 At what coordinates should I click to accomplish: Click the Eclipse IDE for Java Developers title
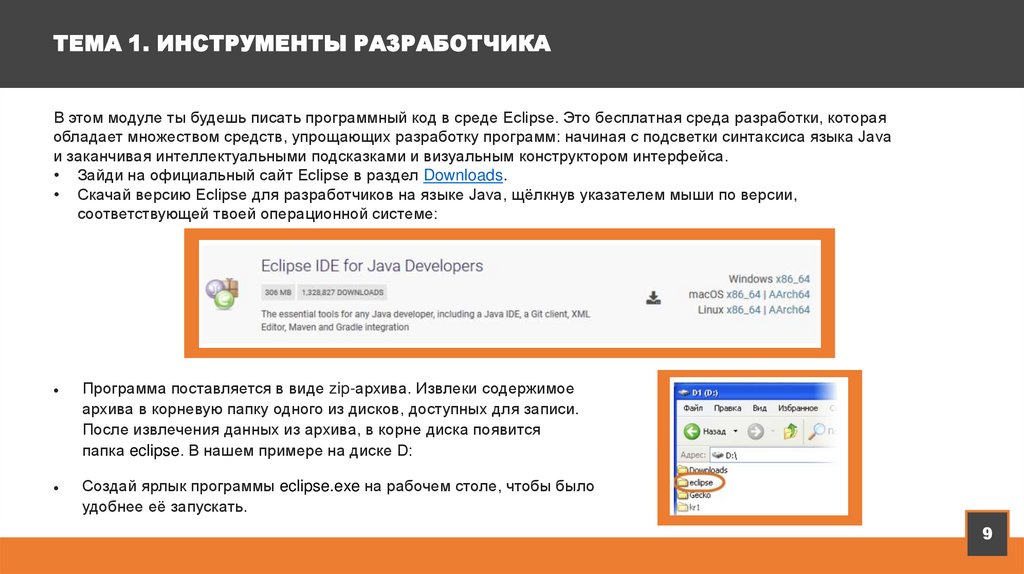372,266
